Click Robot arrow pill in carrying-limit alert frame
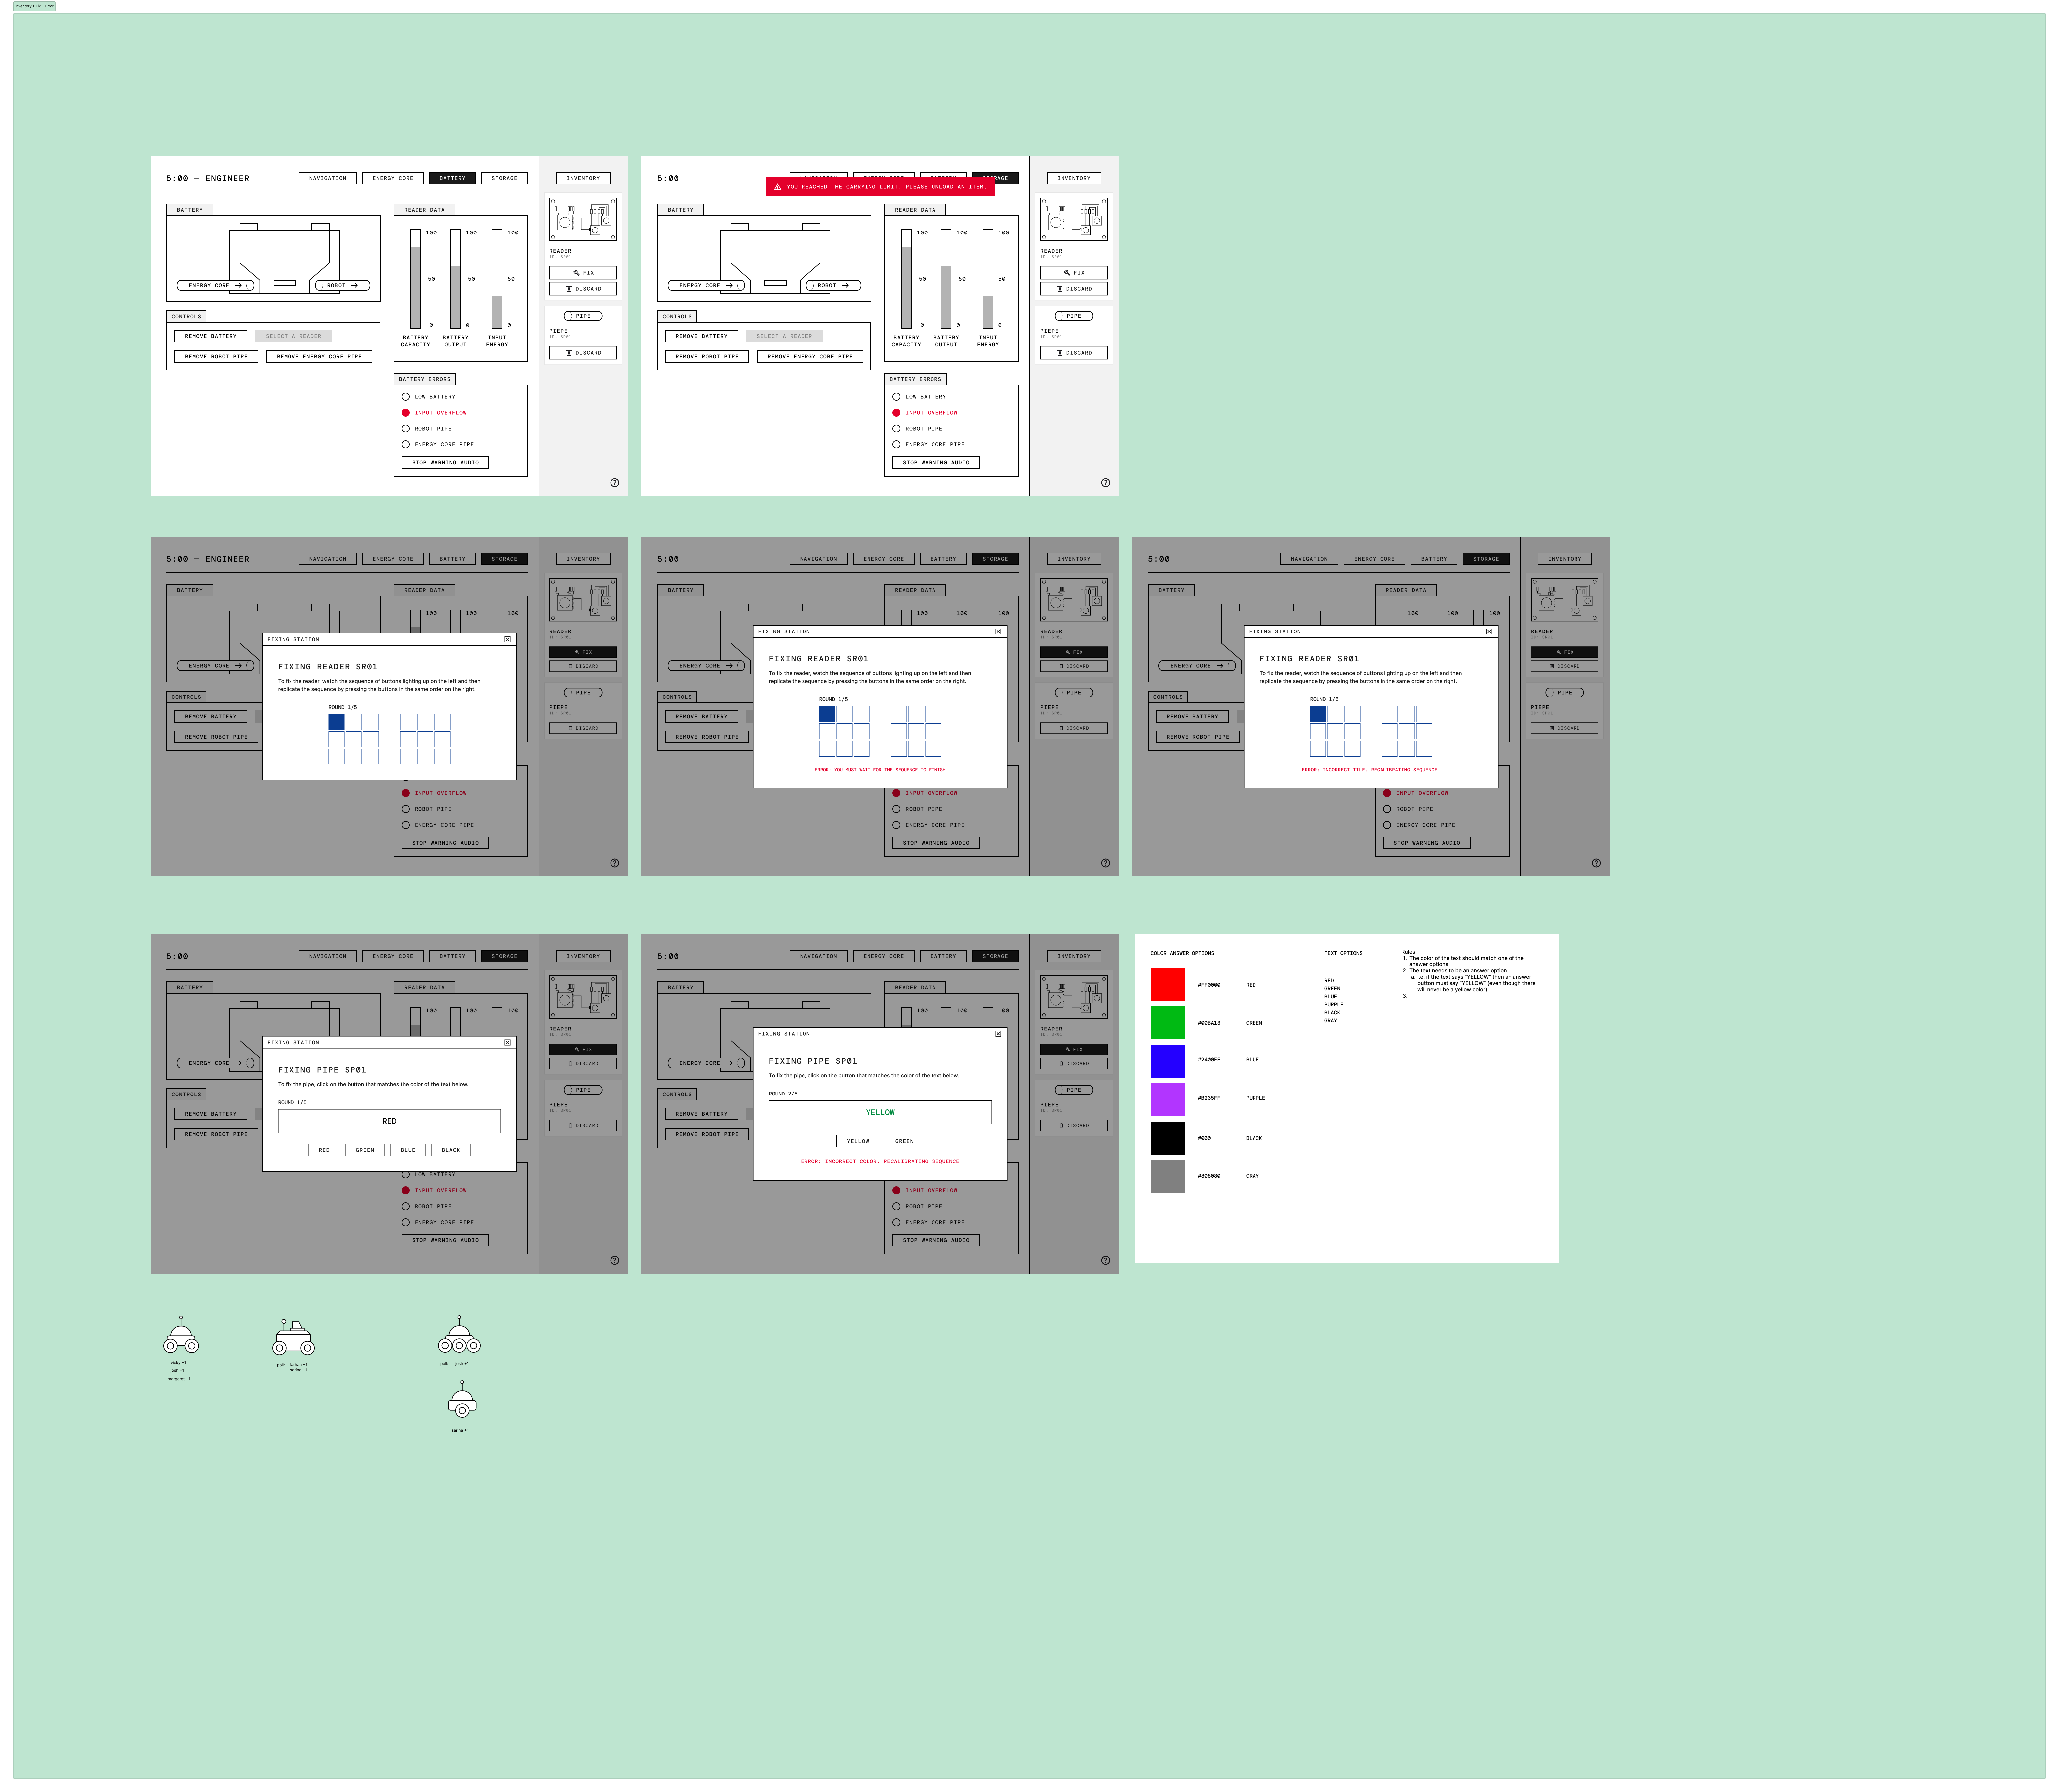Image resolution: width=2059 pixels, height=1792 pixels. 834,285
